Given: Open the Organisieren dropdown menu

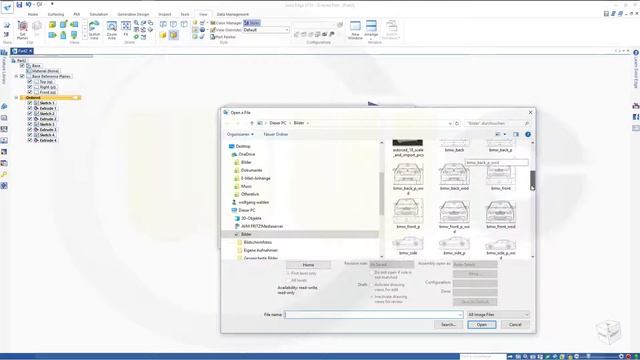Looking at the screenshot, I should pos(240,134).
